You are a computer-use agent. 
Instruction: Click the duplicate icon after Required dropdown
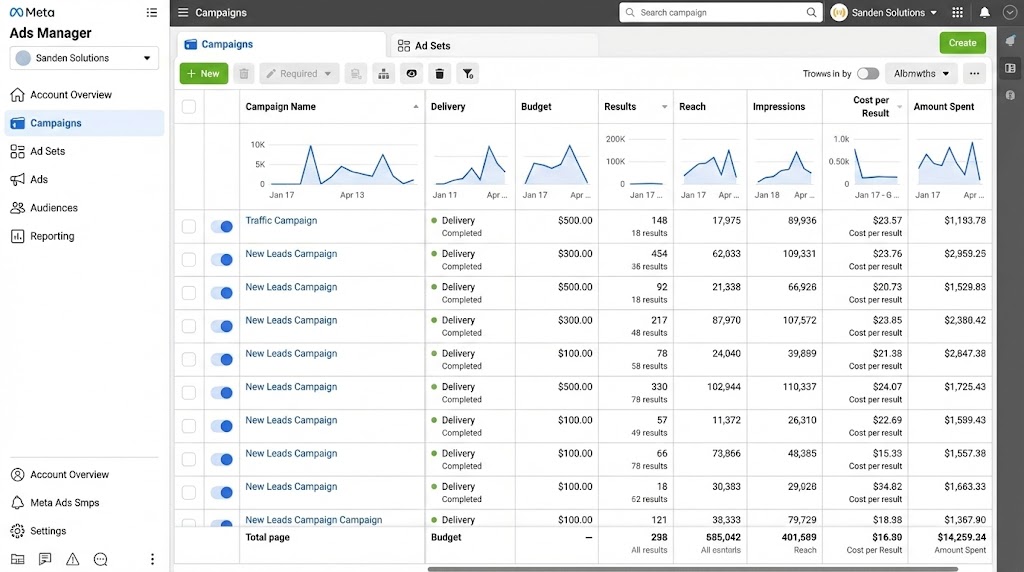356,74
